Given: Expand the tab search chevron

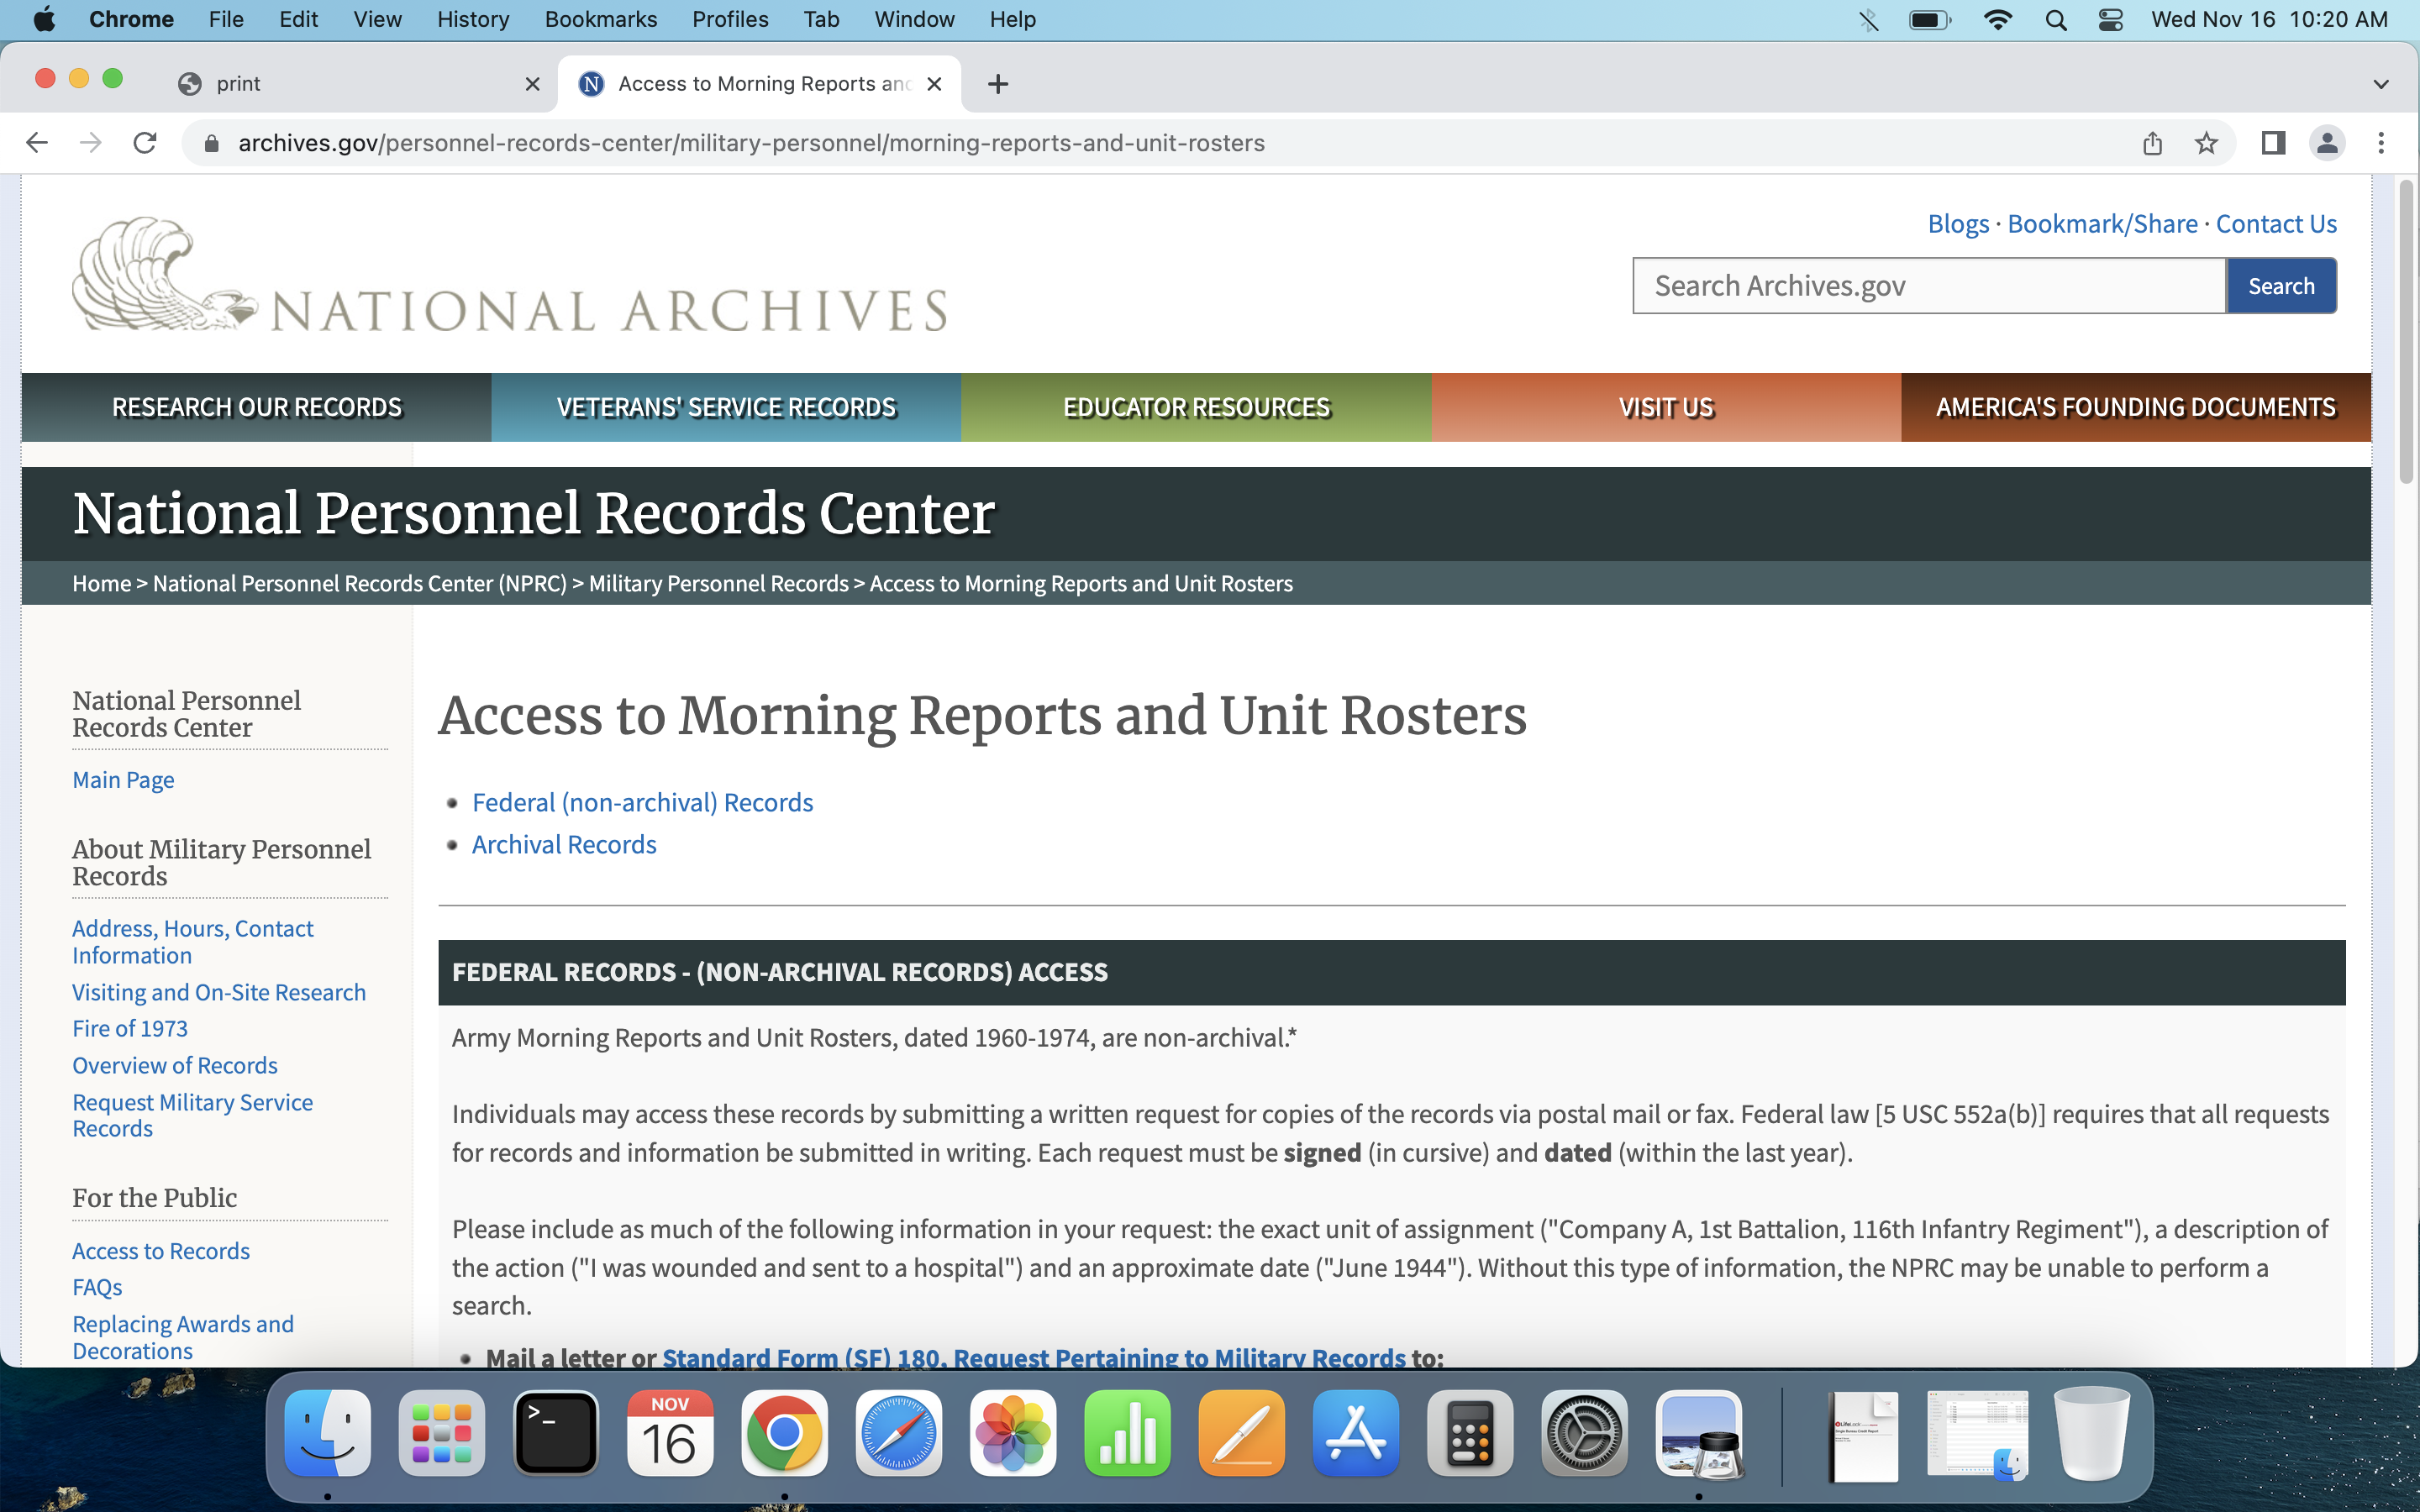Looking at the screenshot, I should (x=2381, y=84).
